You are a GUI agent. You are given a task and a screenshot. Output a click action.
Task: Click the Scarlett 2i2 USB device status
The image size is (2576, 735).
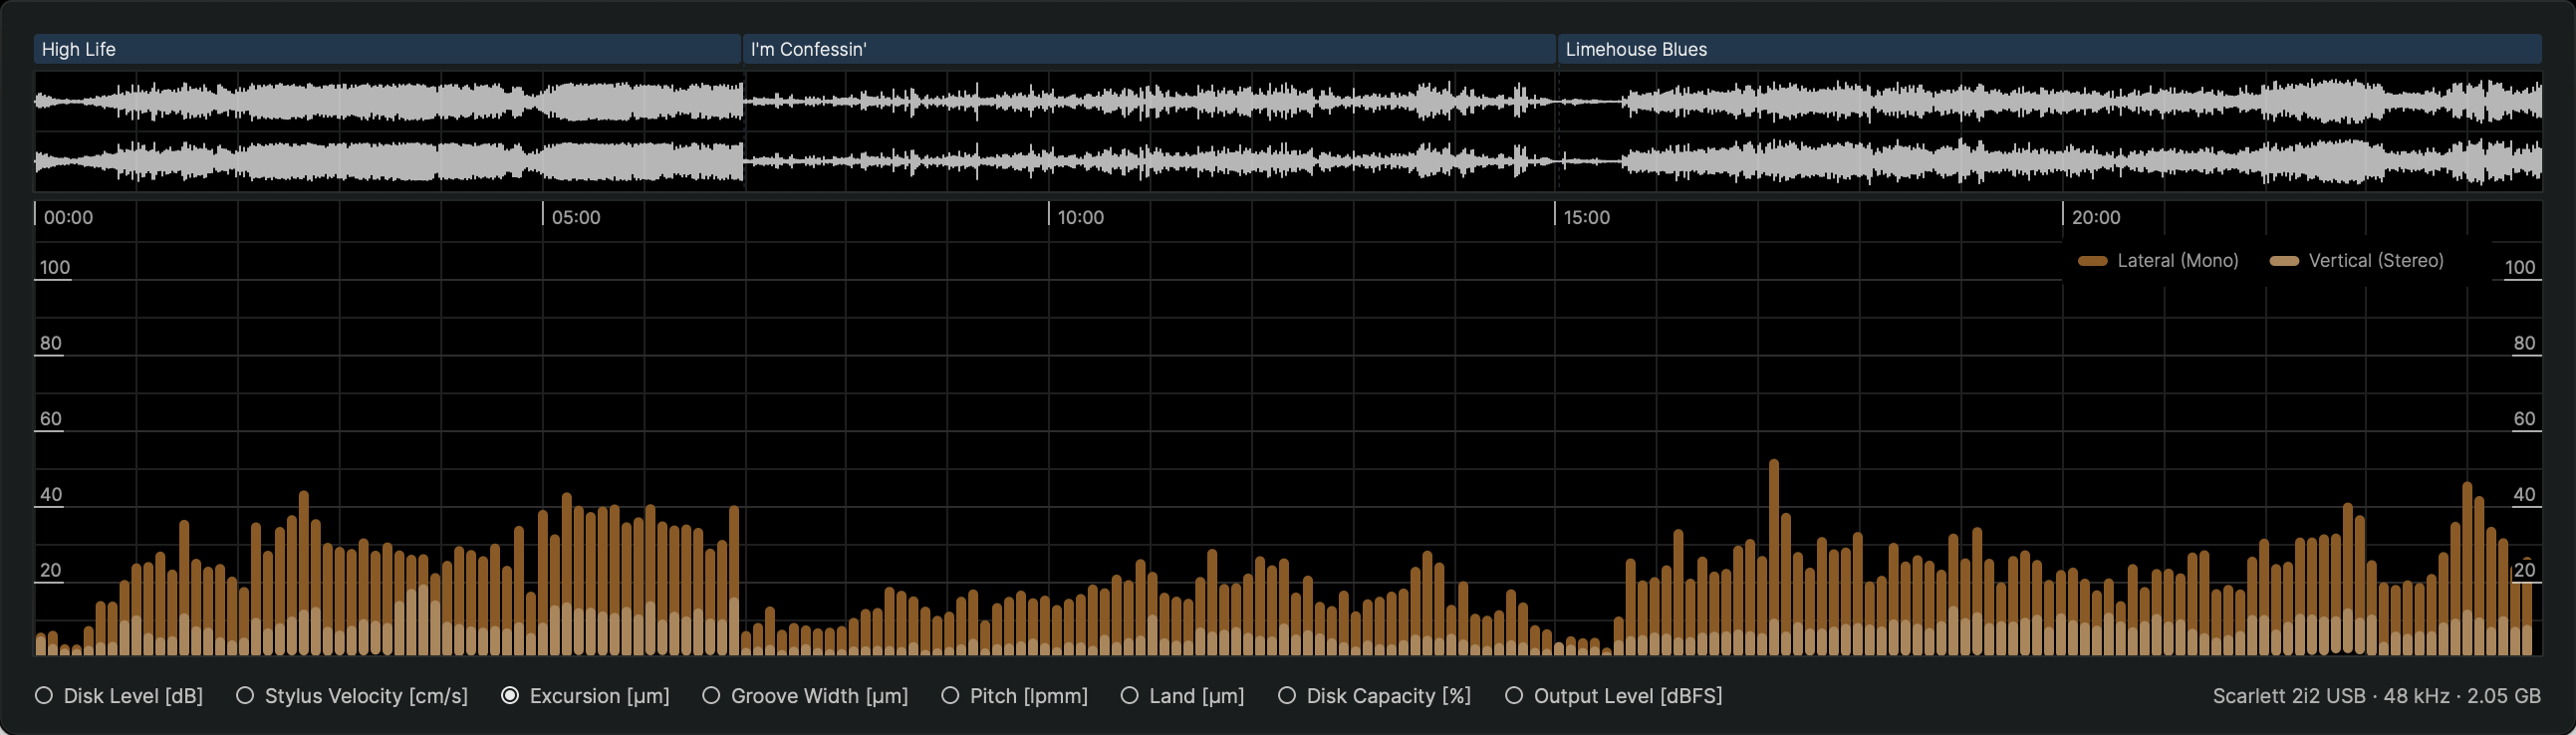click(2376, 696)
